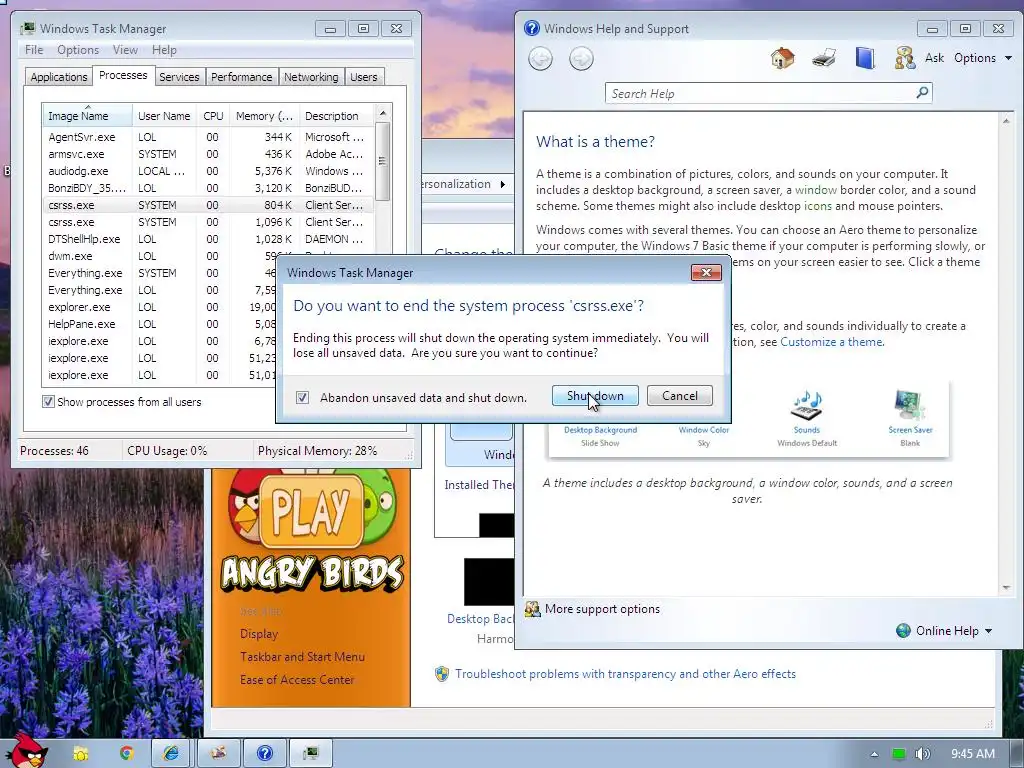
Task: Toggle Abandon unsaved data and shut down checkbox
Action: click(302, 397)
